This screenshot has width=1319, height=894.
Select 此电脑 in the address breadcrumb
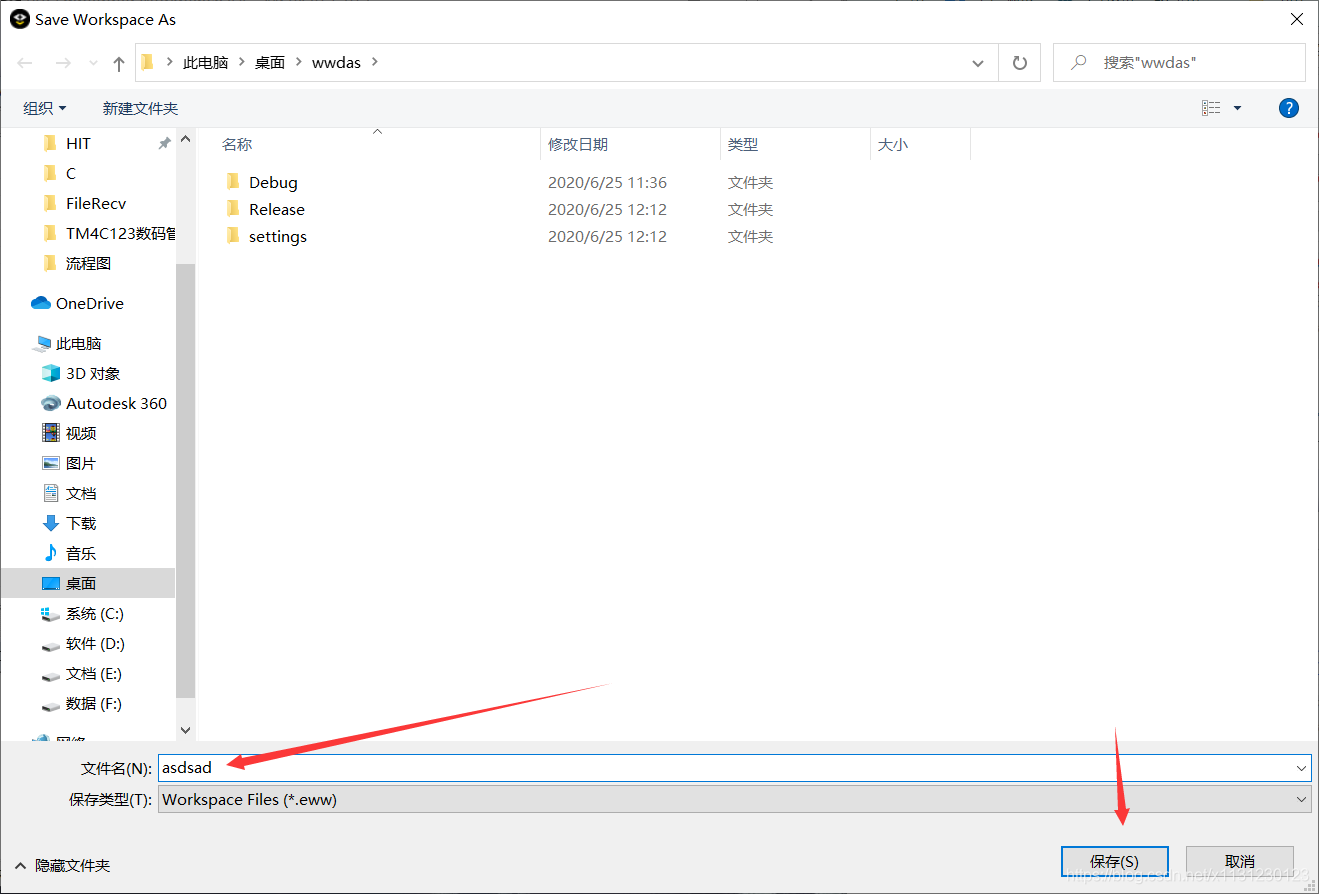tap(205, 62)
